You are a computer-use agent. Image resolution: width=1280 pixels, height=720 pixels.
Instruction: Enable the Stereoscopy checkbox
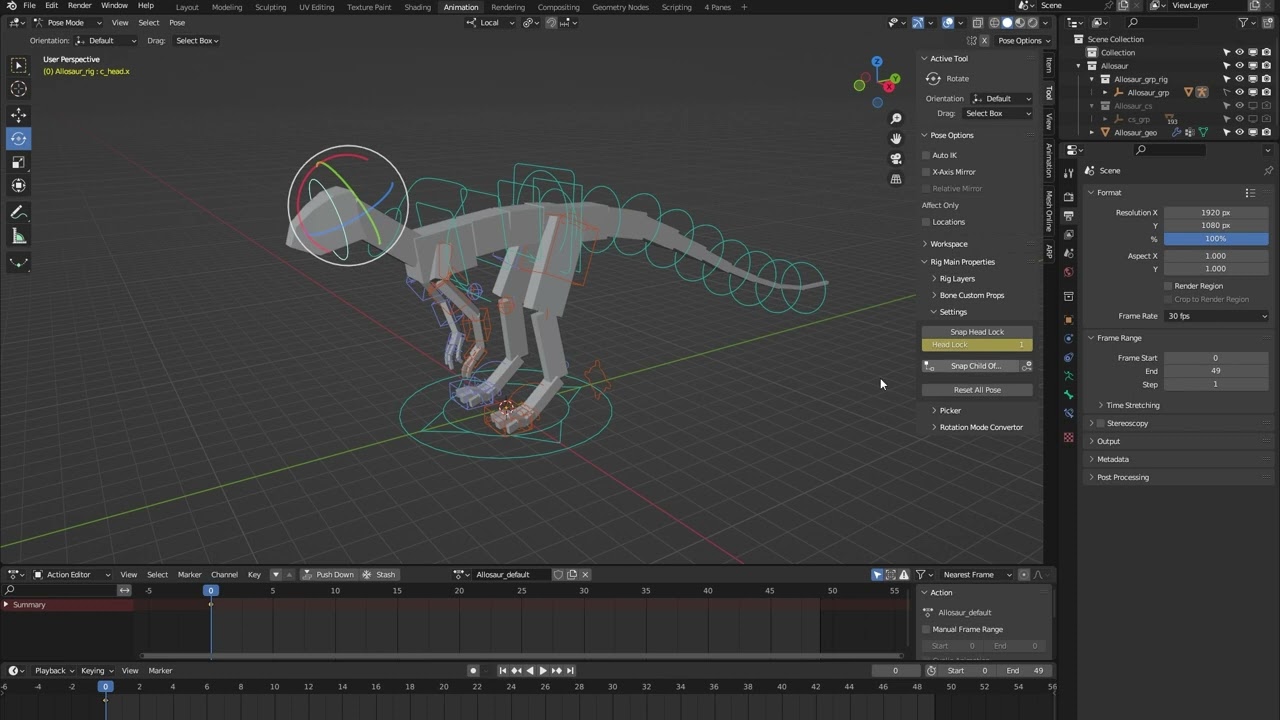tap(1101, 423)
